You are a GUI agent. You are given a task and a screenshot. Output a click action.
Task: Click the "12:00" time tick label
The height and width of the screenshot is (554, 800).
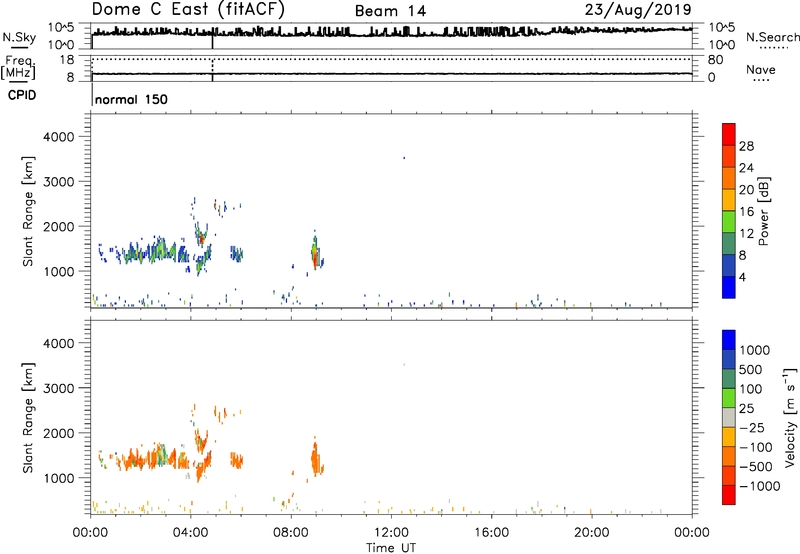(391, 533)
